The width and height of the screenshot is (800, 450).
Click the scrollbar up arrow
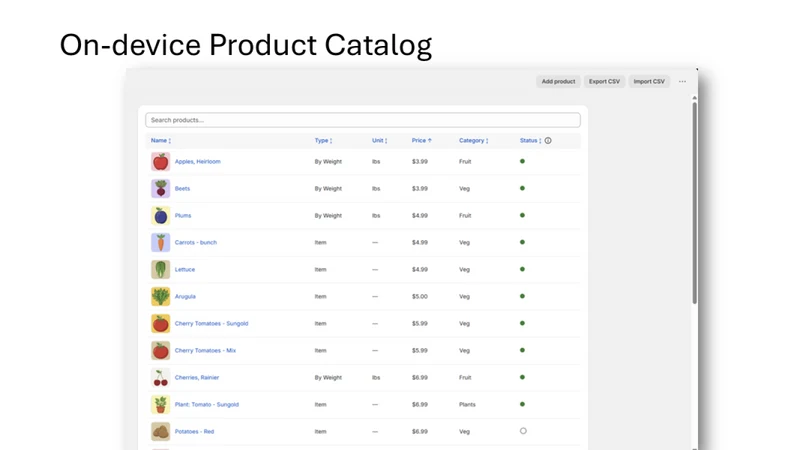click(x=694, y=98)
